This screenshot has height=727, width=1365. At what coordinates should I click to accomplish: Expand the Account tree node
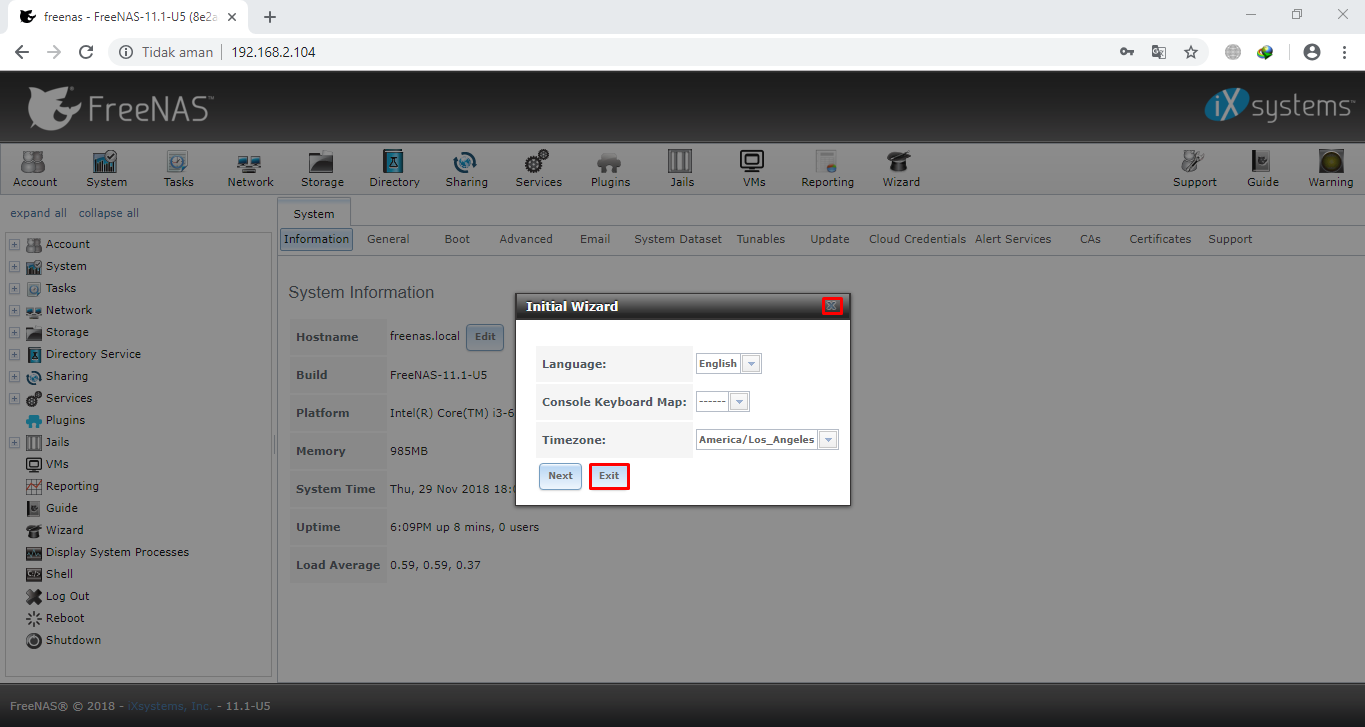(x=14, y=244)
